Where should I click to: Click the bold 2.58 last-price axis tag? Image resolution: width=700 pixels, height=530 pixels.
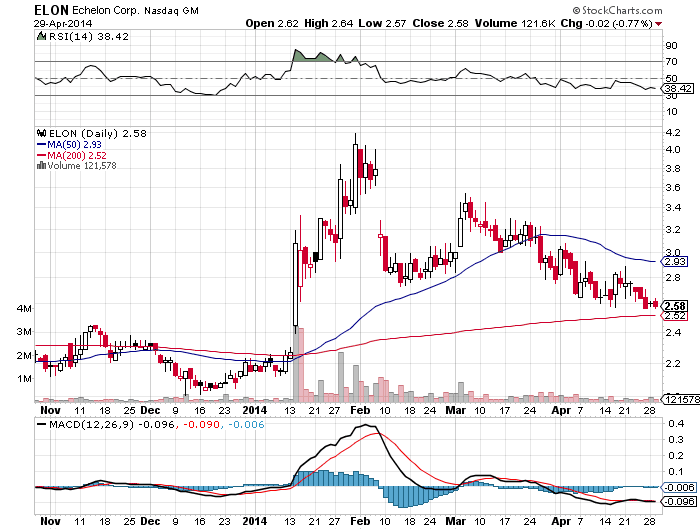click(675, 306)
